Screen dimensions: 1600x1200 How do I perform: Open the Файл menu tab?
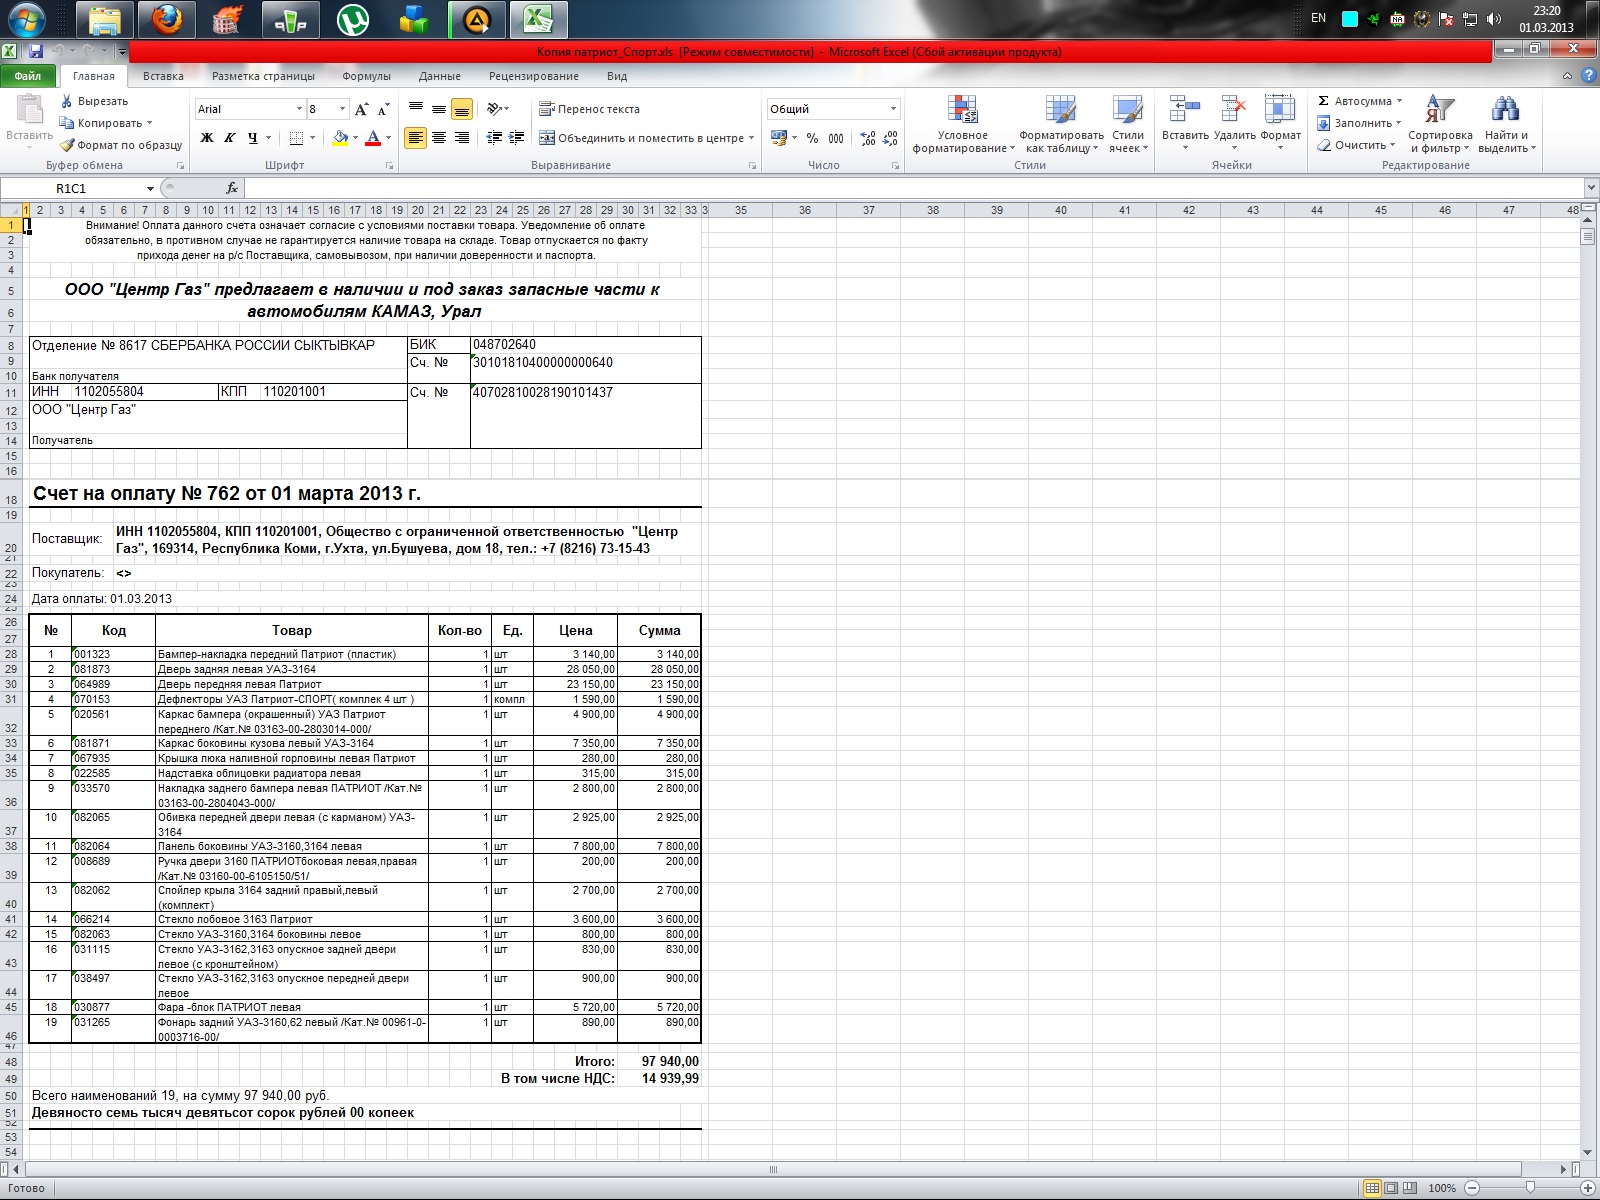[x=28, y=76]
